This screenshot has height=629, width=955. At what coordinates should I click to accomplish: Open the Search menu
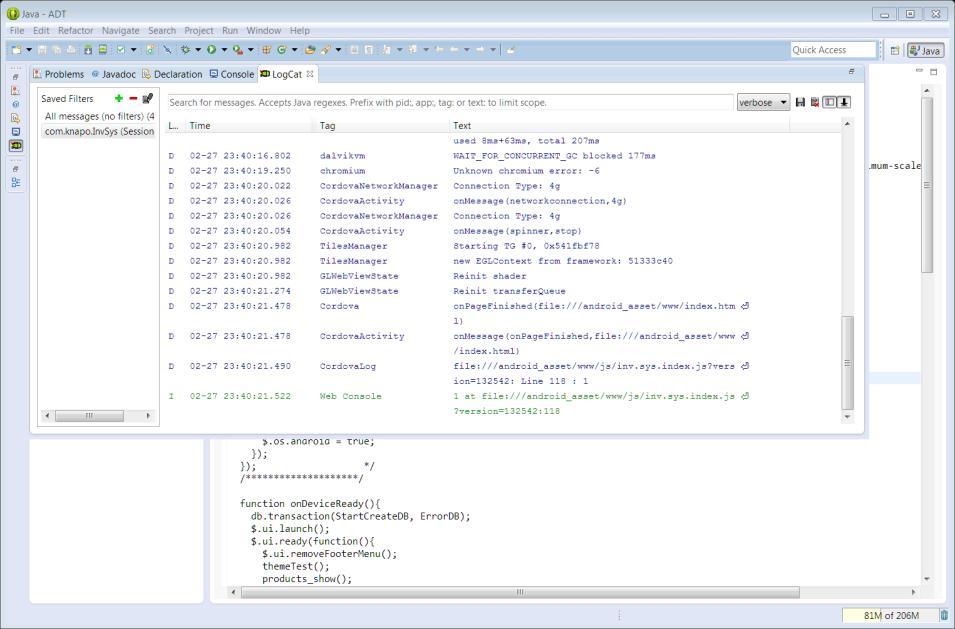(x=162, y=30)
